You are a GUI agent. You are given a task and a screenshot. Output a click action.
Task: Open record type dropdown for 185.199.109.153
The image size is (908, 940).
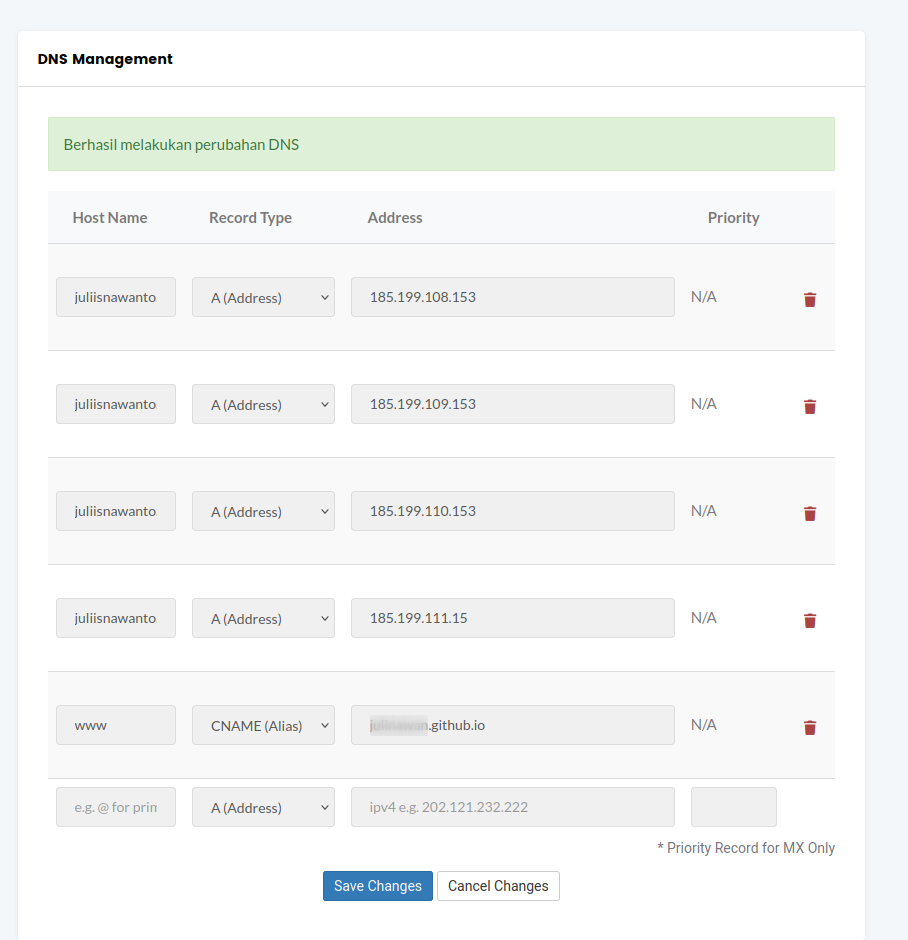[x=263, y=404]
